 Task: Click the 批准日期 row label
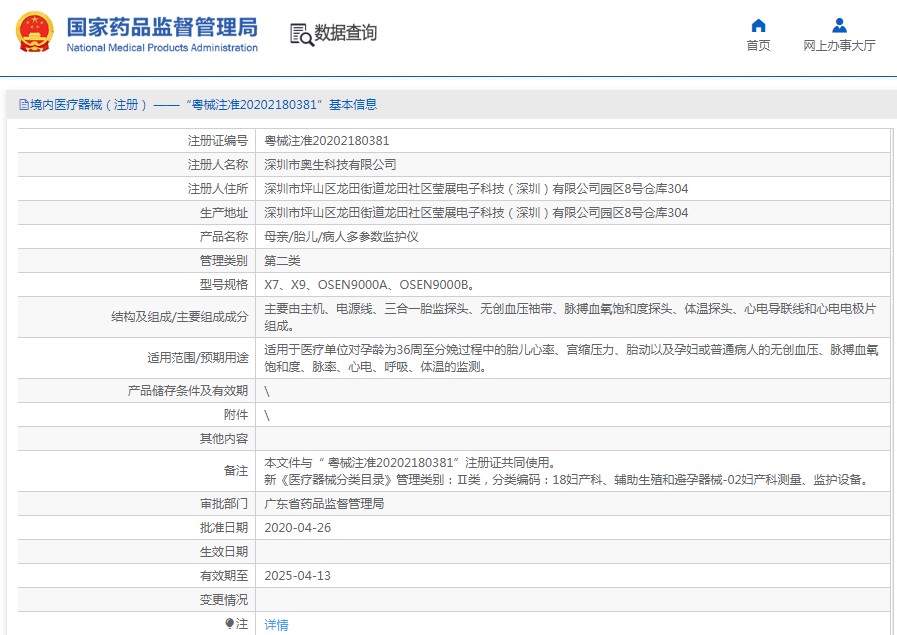tap(224, 528)
